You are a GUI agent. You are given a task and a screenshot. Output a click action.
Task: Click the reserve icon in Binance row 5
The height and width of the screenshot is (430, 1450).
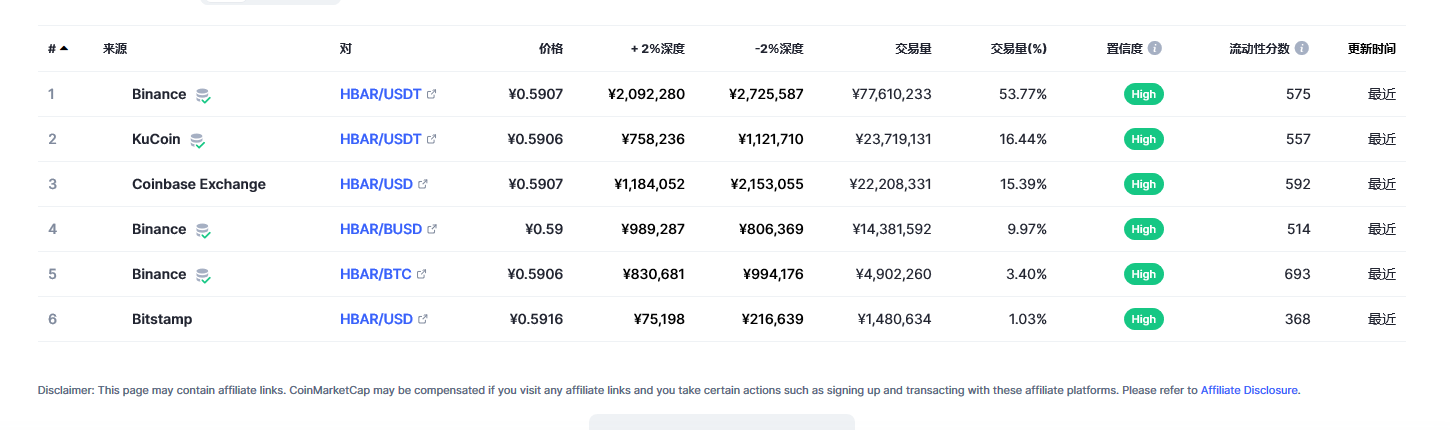click(x=203, y=275)
